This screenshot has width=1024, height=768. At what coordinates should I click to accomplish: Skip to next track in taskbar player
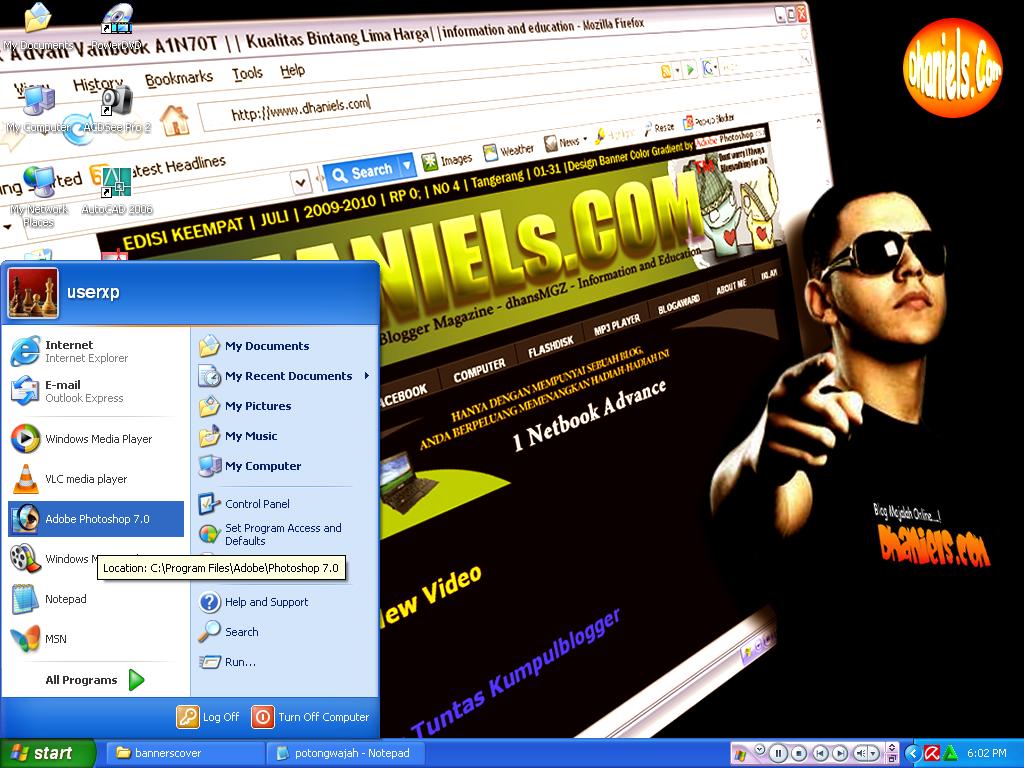pos(840,754)
